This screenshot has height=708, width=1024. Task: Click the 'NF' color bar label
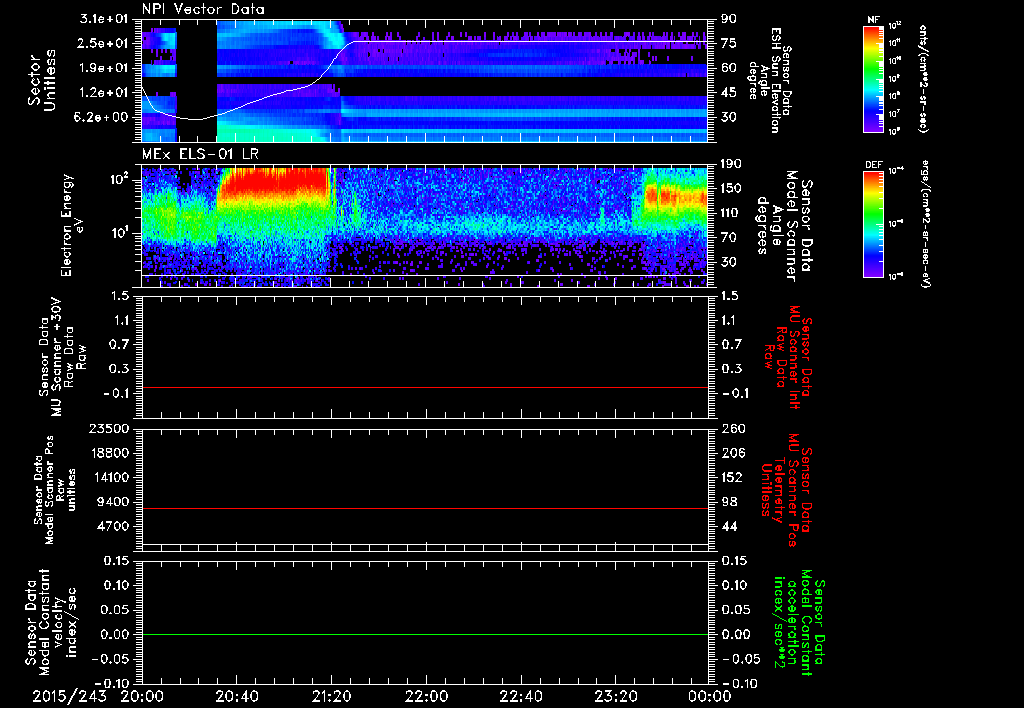[x=873, y=20]
